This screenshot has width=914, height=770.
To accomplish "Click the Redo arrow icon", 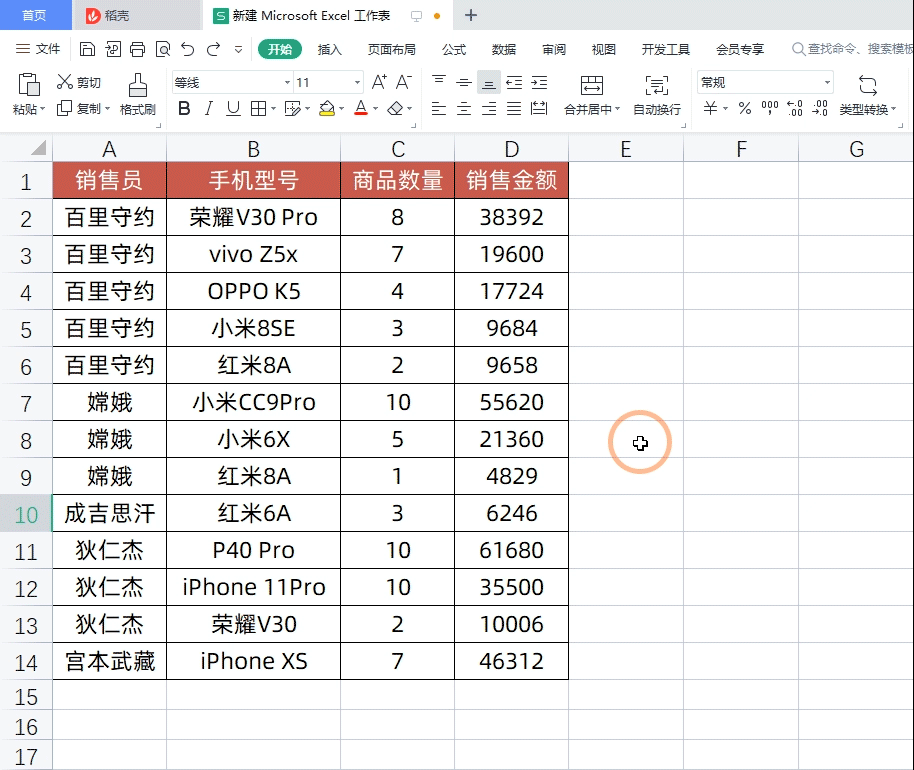I will click(212, 50).
